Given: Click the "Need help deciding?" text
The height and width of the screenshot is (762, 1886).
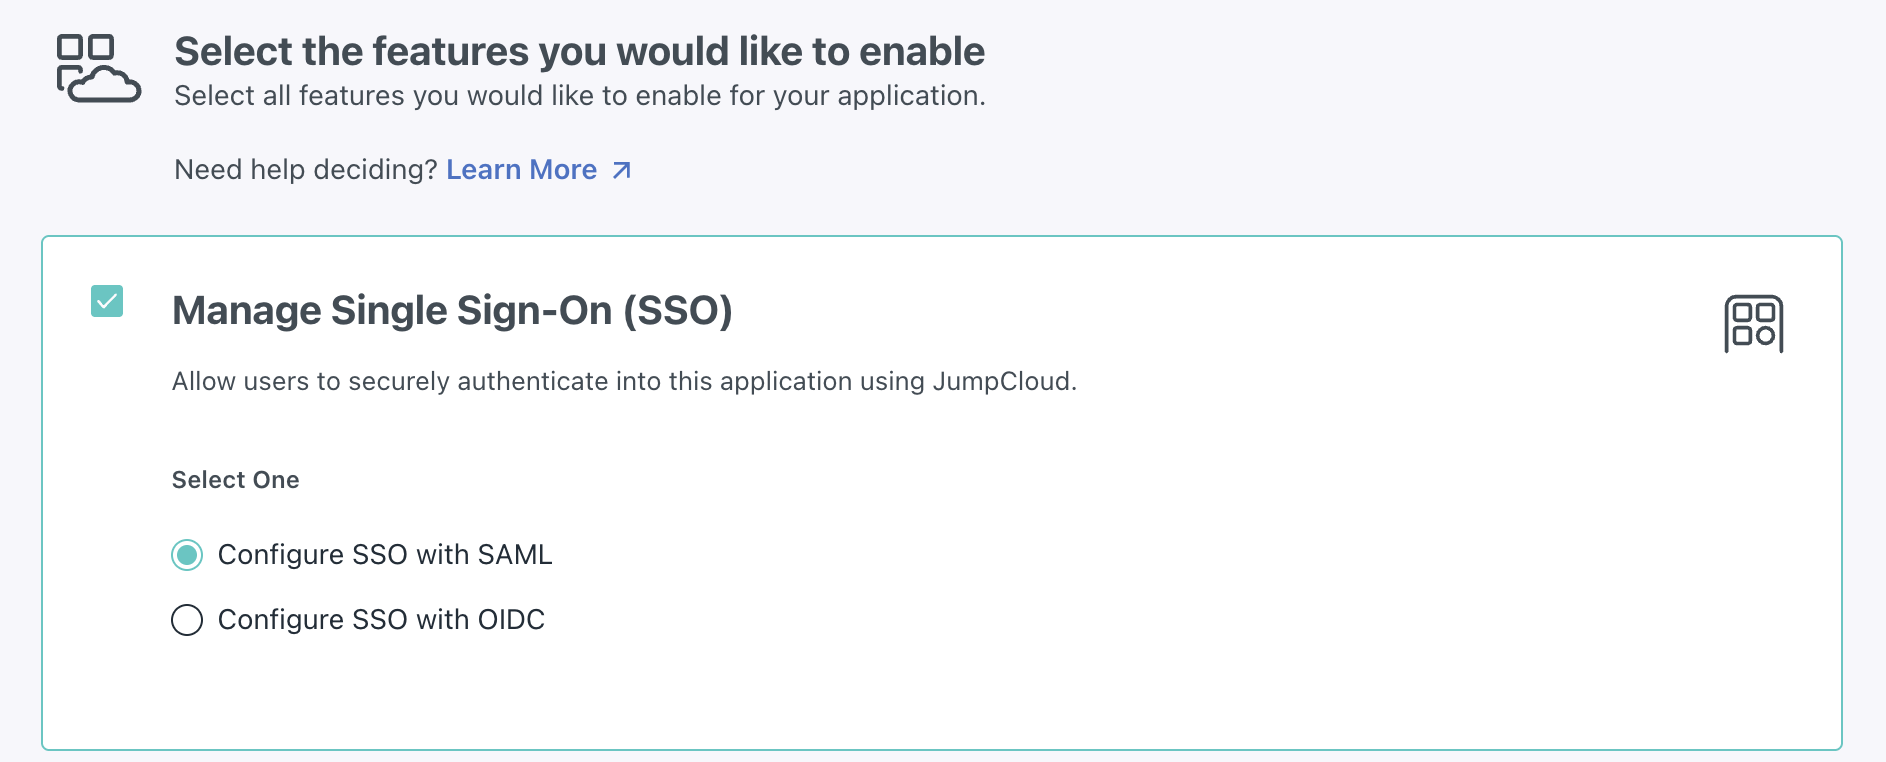Looking at the screenshot, I should (305, 170).
